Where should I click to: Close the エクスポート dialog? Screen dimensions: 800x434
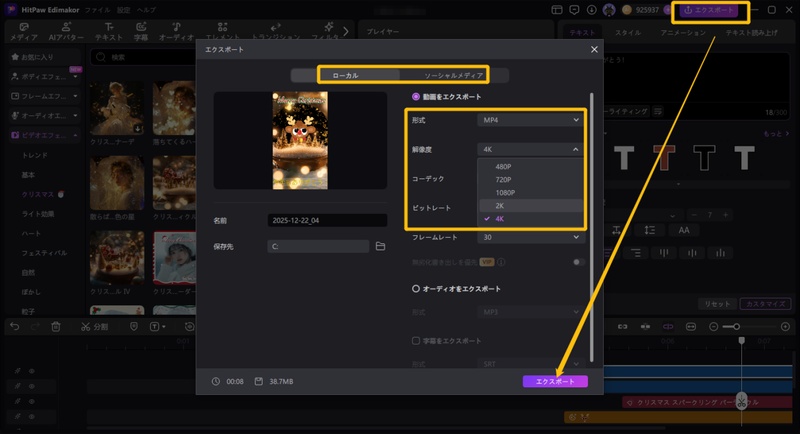tap(594, 49)
